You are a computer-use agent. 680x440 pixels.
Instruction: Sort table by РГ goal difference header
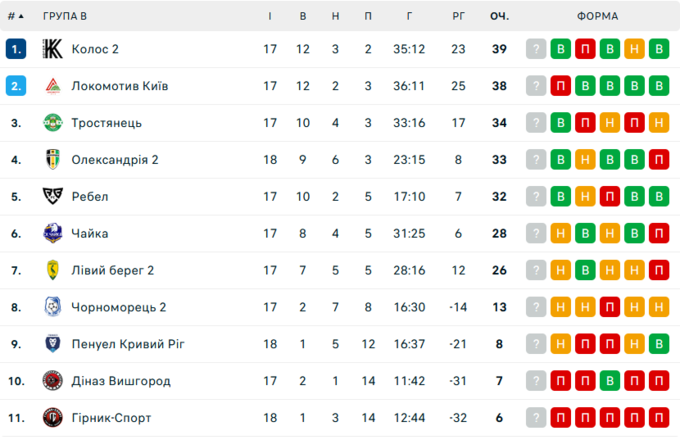pos(459,16)
